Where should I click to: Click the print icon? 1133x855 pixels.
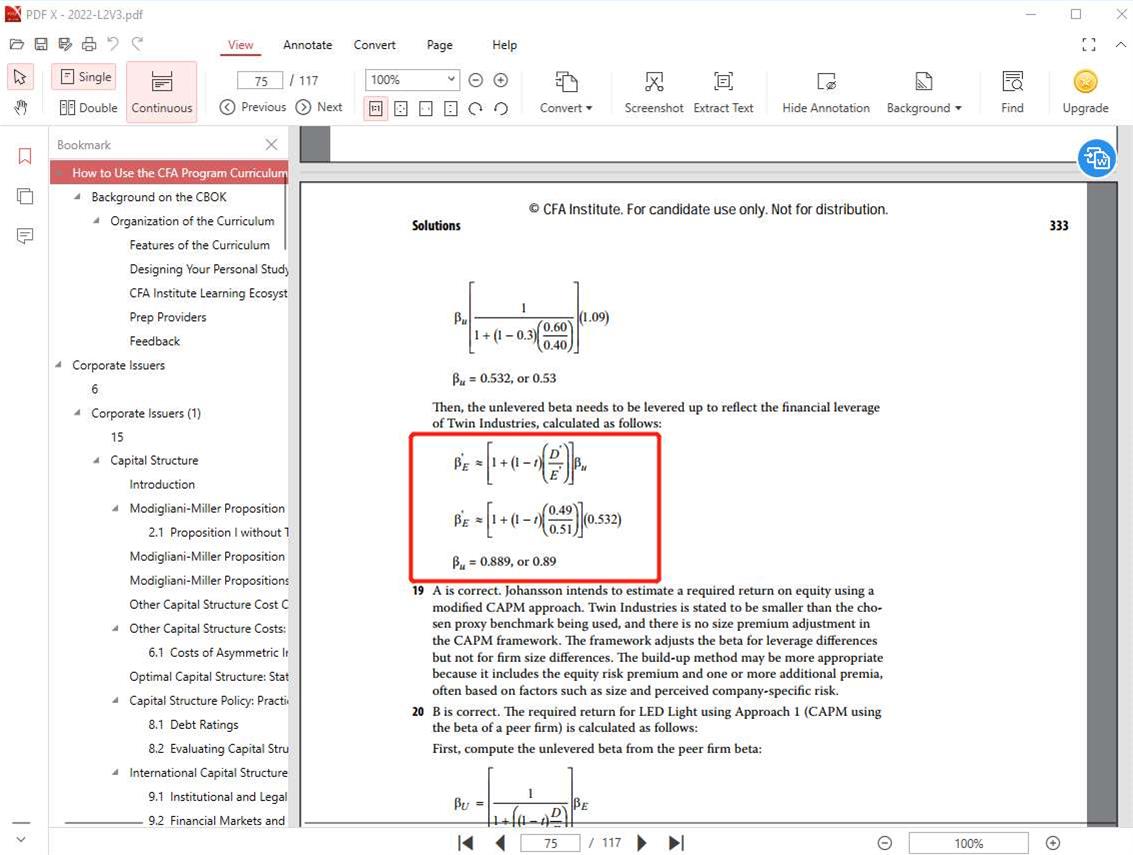(x=89, y=44)
